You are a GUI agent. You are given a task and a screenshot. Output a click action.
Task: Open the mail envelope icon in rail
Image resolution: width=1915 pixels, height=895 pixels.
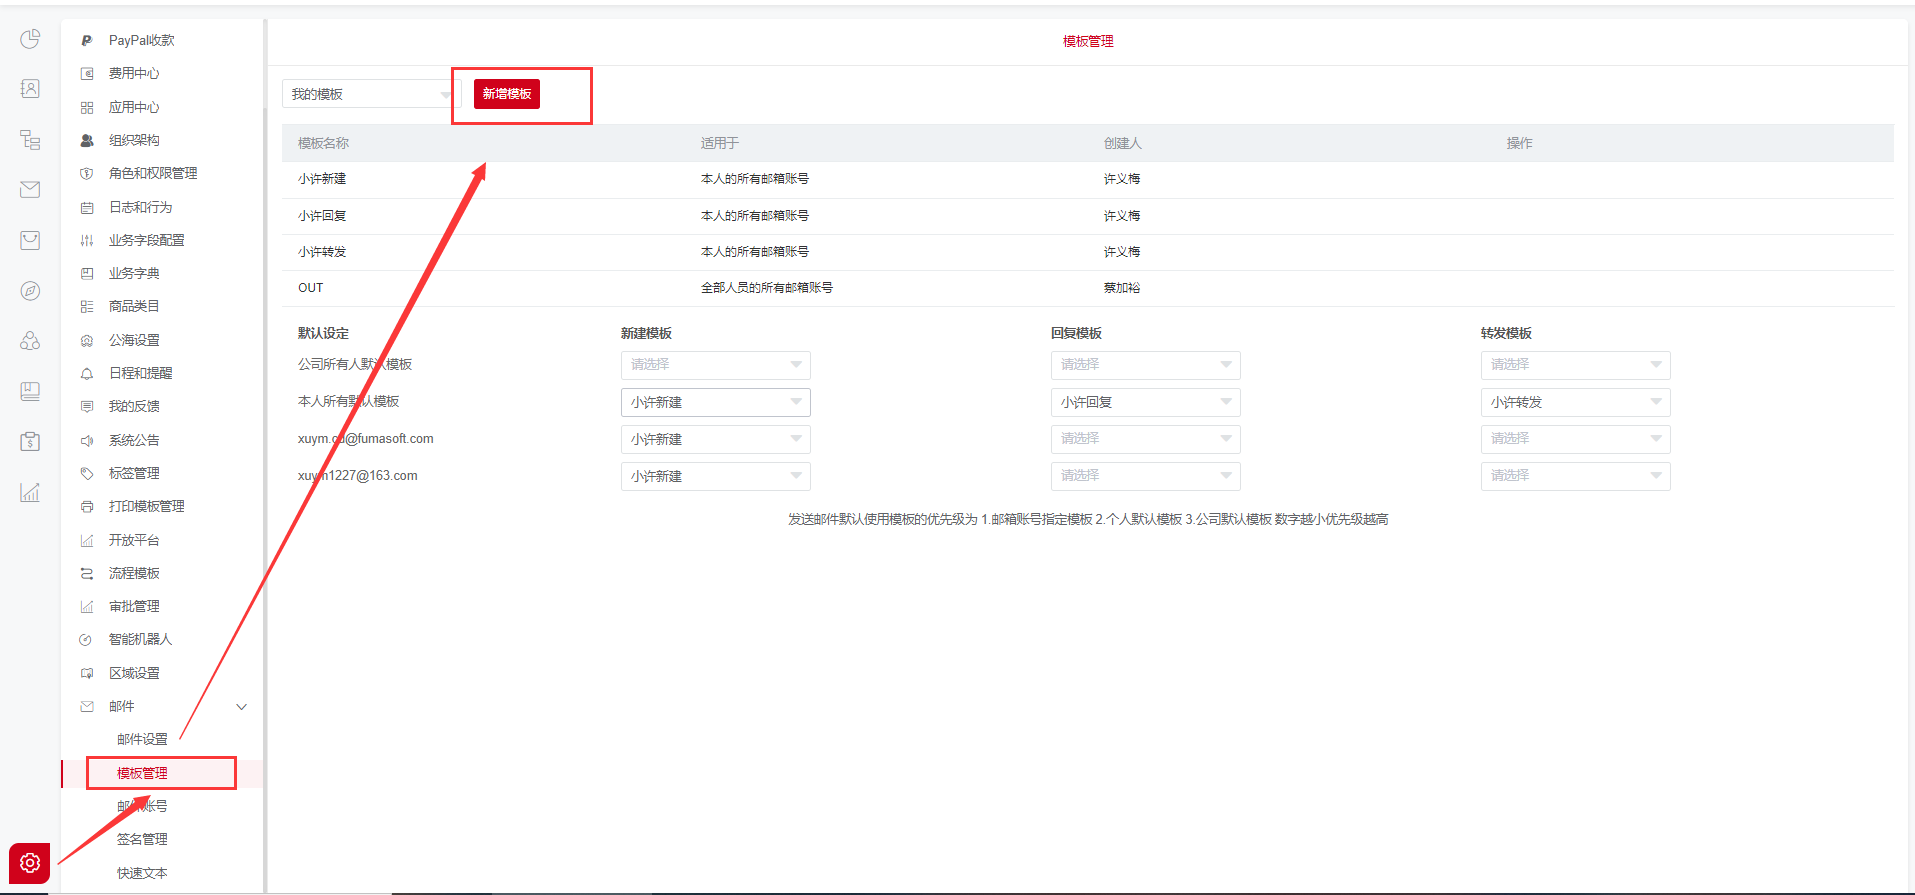pos(30,190)
